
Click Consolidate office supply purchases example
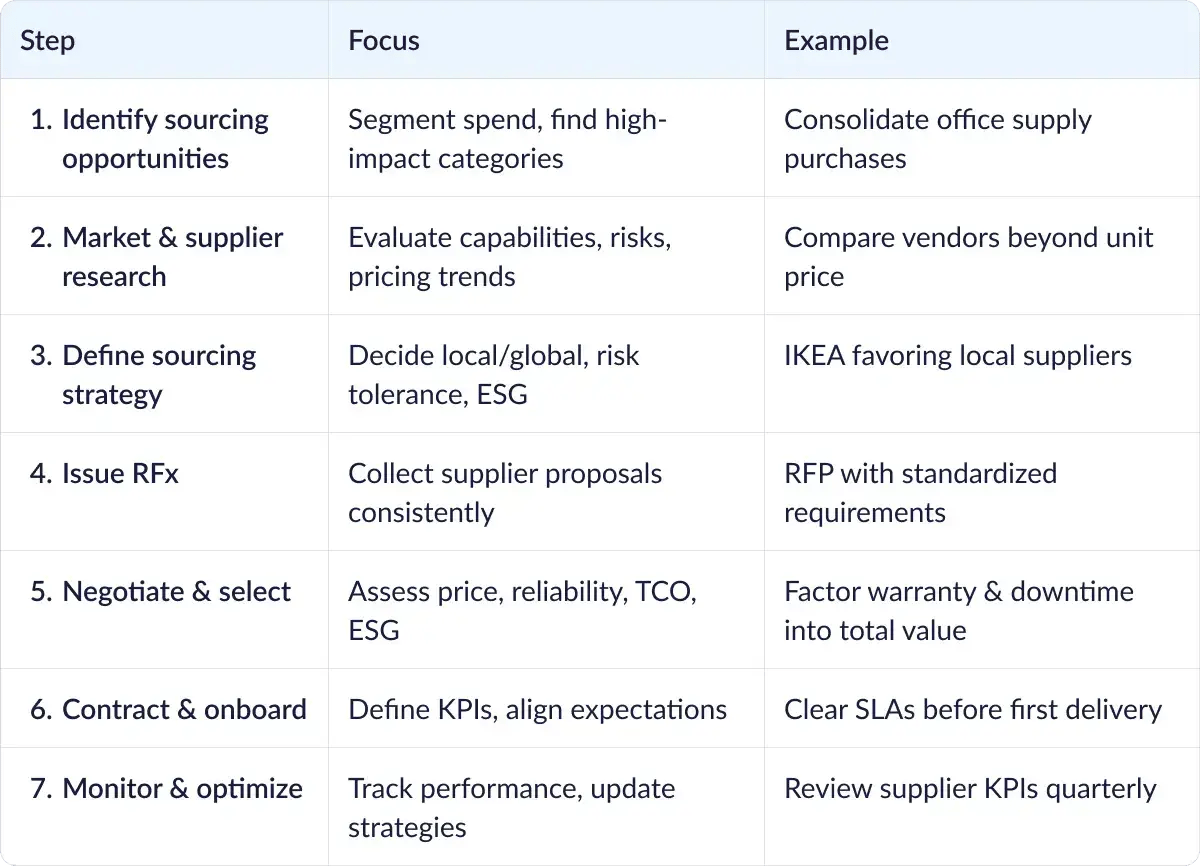937,139
